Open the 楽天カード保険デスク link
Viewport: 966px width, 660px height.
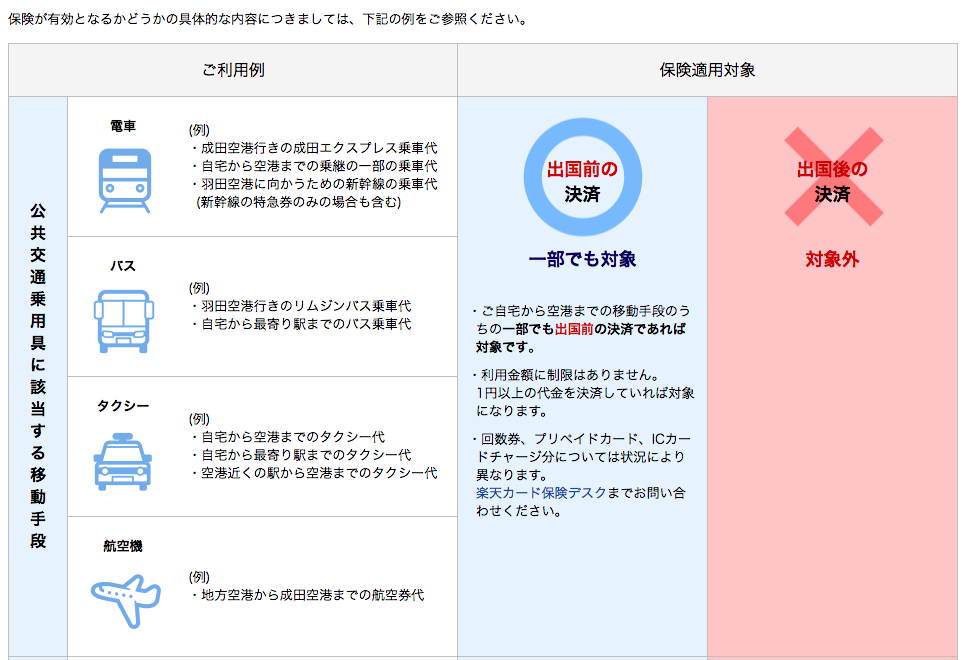(x=541, y=493)
